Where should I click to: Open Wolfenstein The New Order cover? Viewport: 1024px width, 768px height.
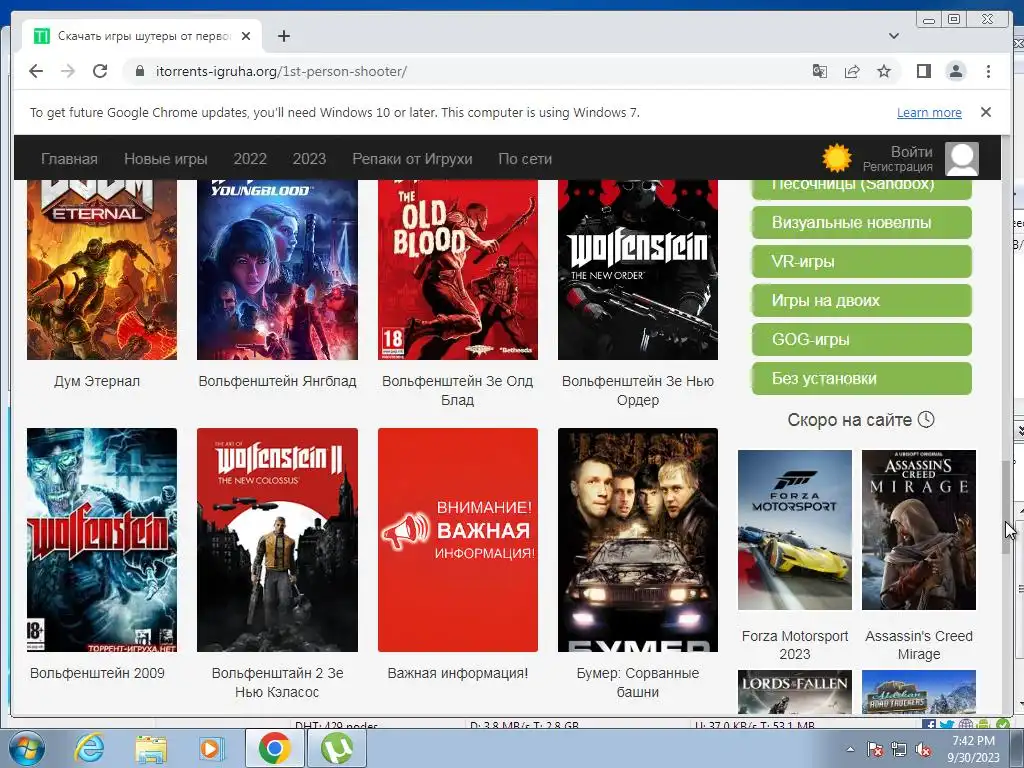point(638,270)
